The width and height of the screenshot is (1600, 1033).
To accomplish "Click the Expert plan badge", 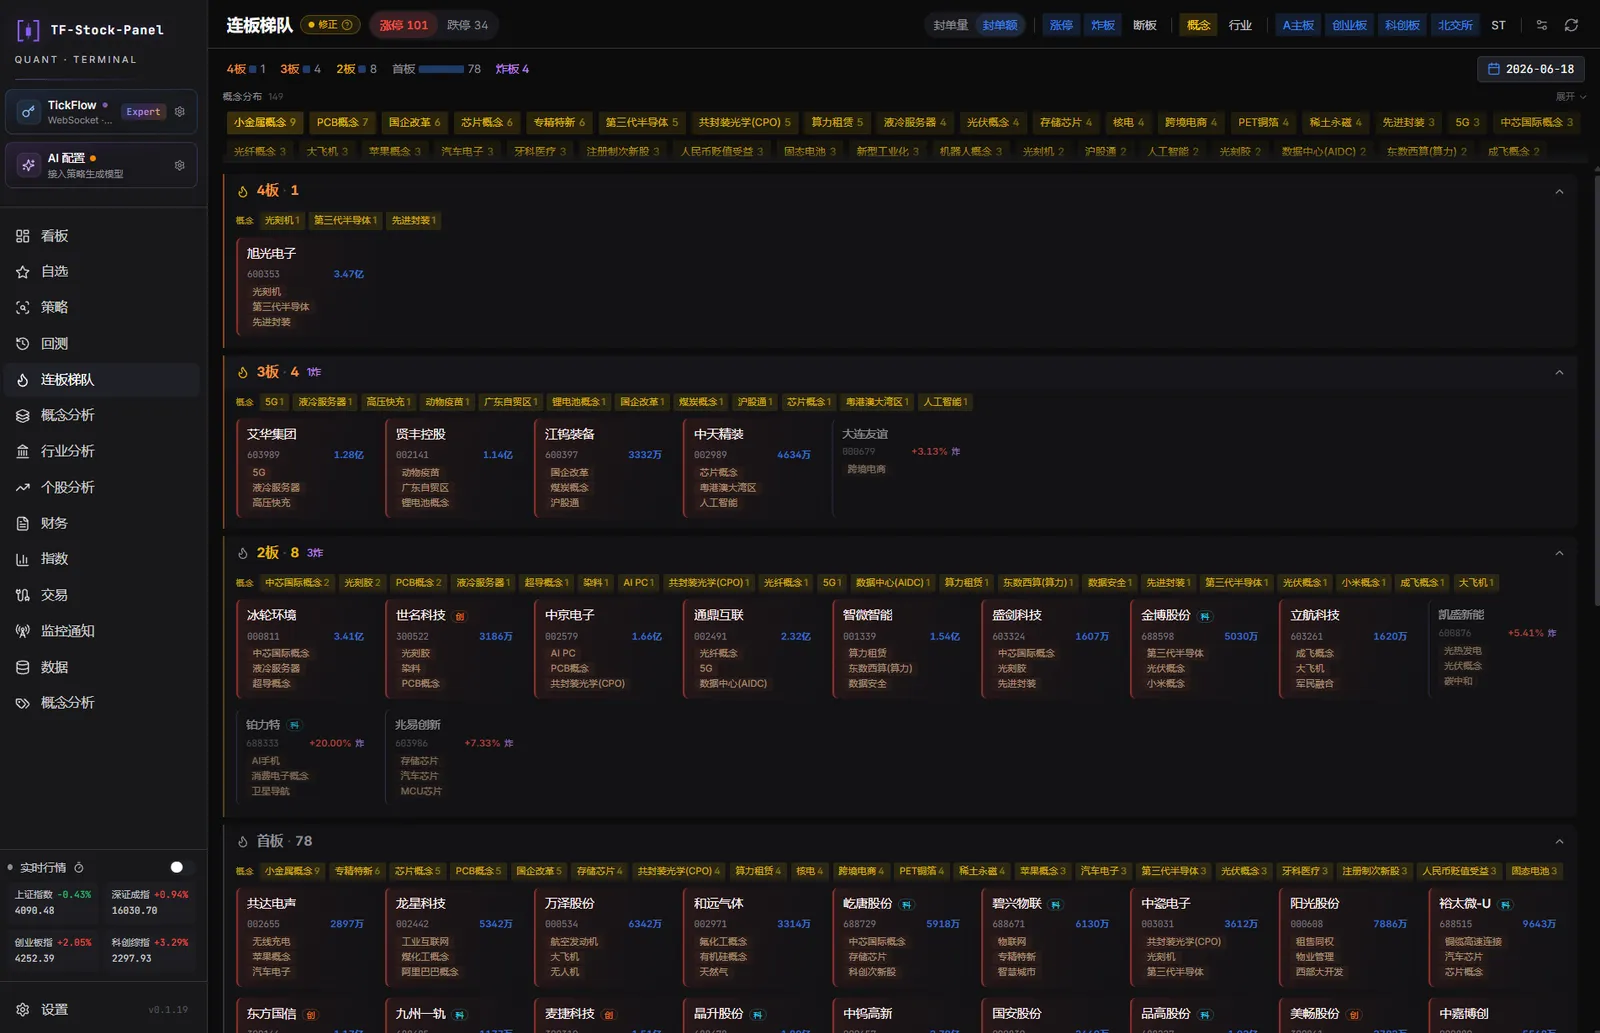I will point(143,111).
